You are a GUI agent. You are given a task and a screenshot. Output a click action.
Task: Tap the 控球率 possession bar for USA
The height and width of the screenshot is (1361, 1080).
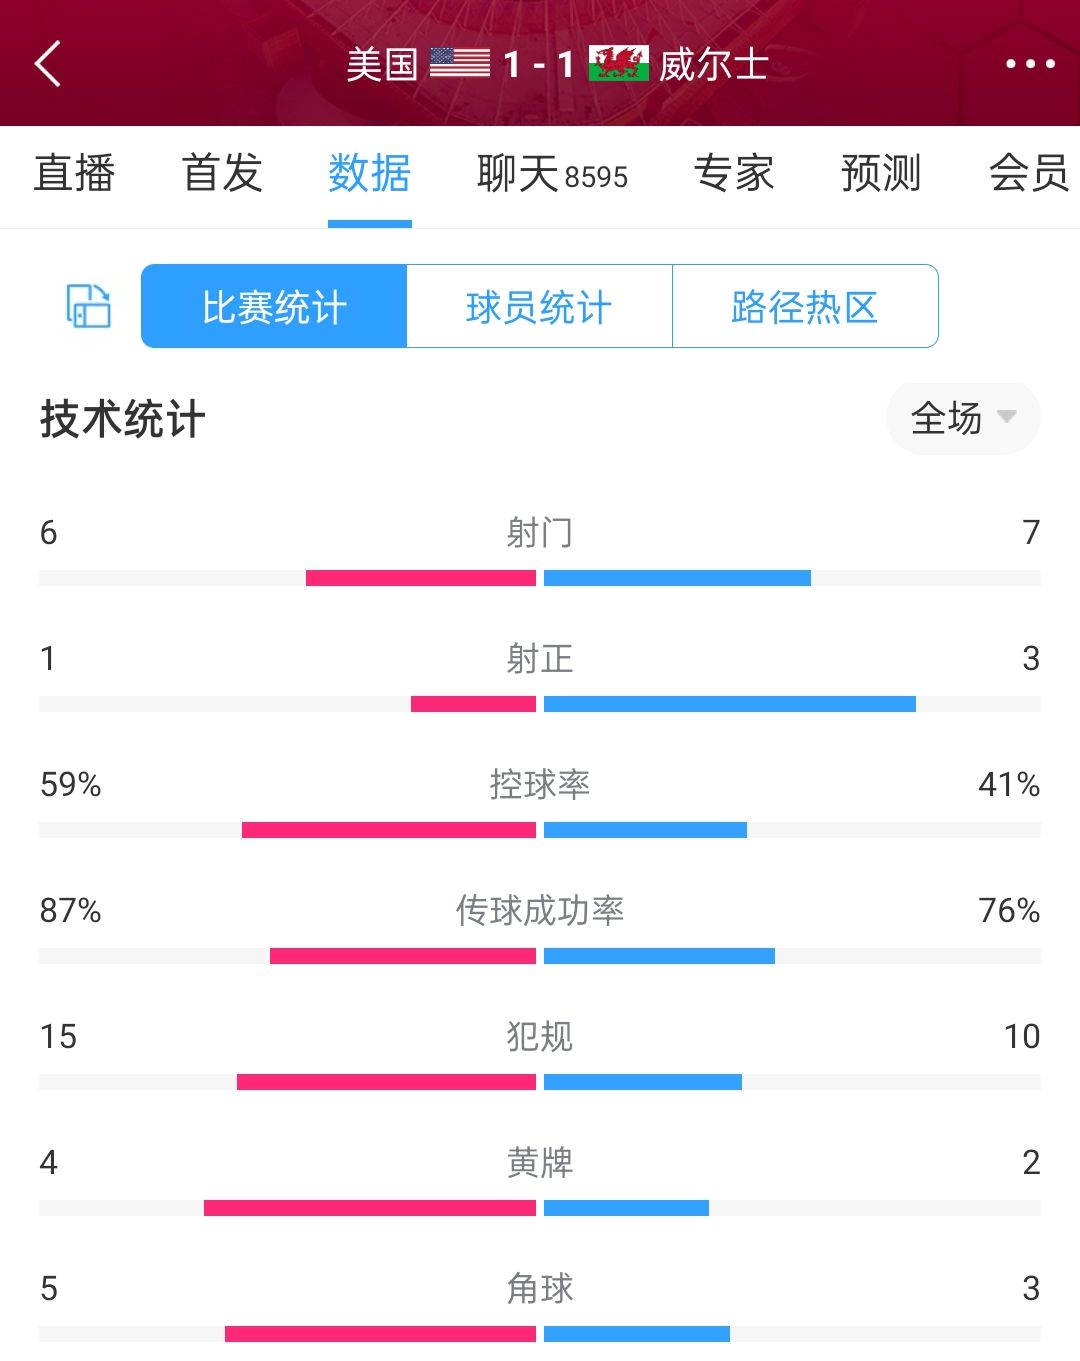click(389, 830)
